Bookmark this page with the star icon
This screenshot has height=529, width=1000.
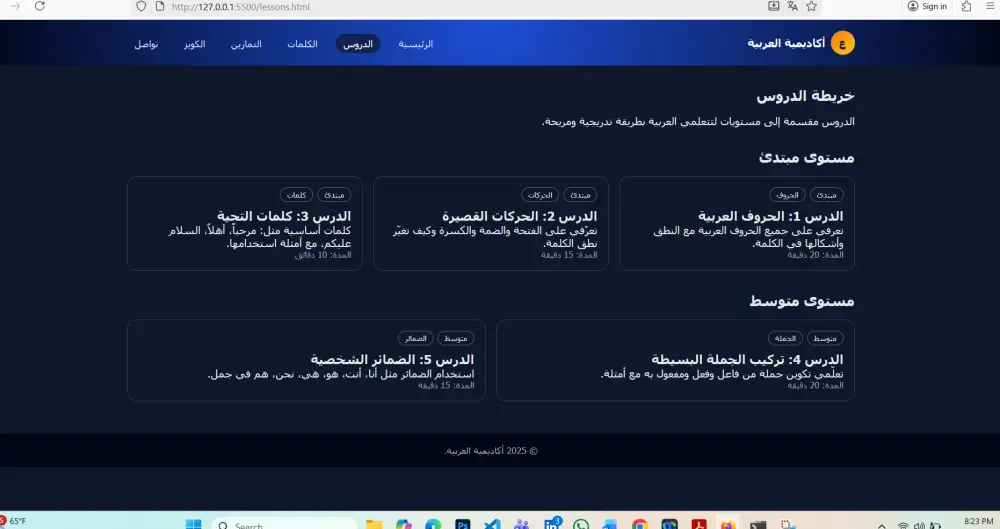click(x=811, y=6)
